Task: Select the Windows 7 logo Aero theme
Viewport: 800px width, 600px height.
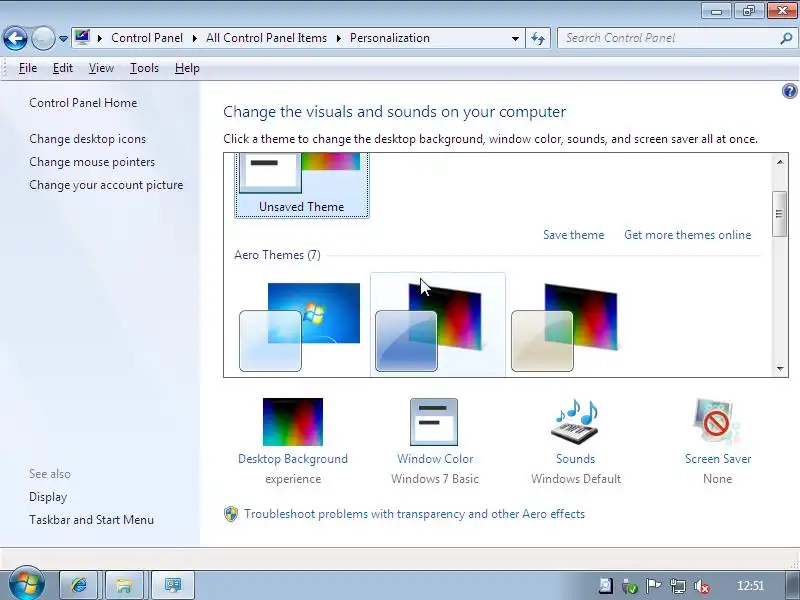Action: [x=300, y=327]
